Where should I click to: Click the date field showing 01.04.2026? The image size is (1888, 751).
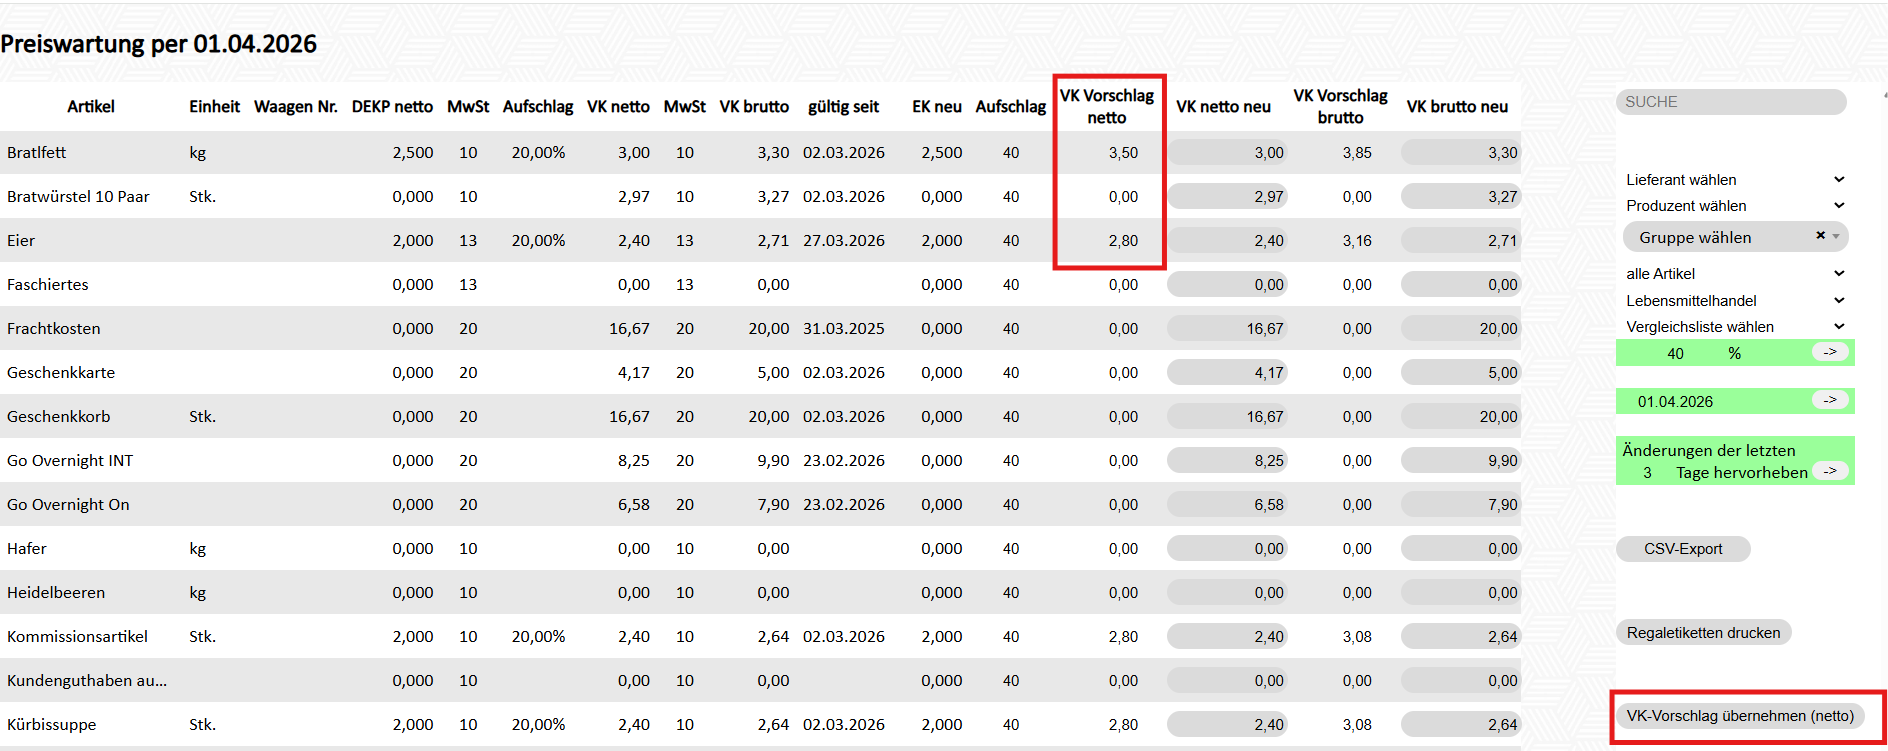[x=1700, y=402]
